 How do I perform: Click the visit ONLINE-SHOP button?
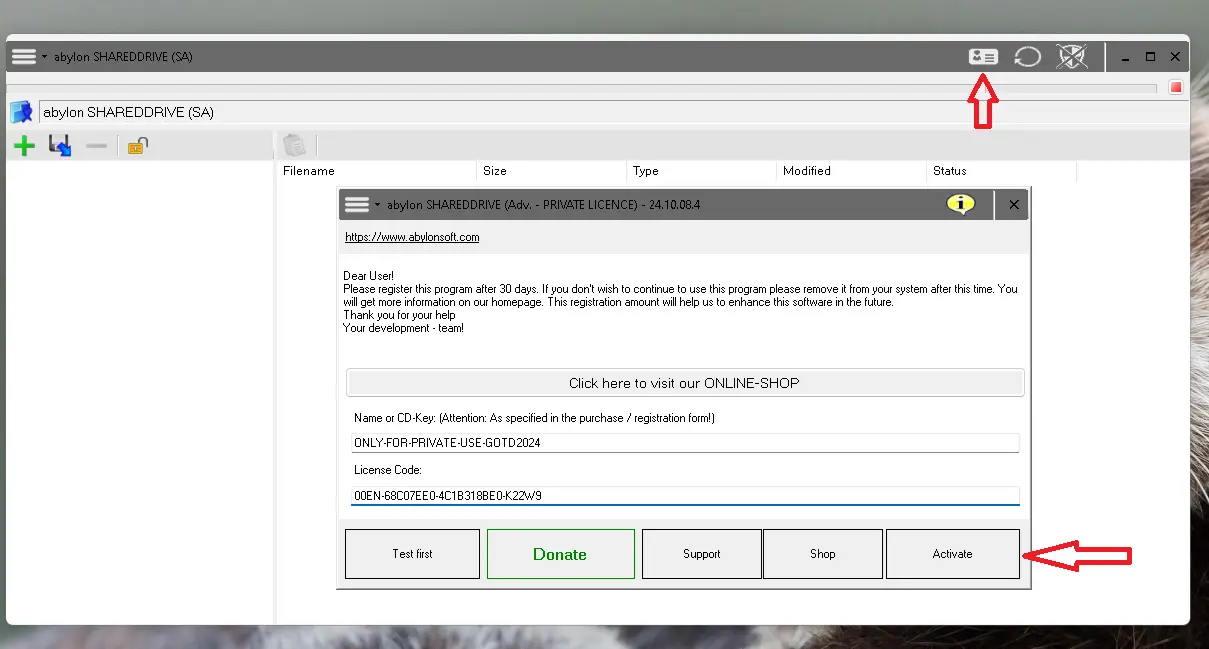click(684, 383)
